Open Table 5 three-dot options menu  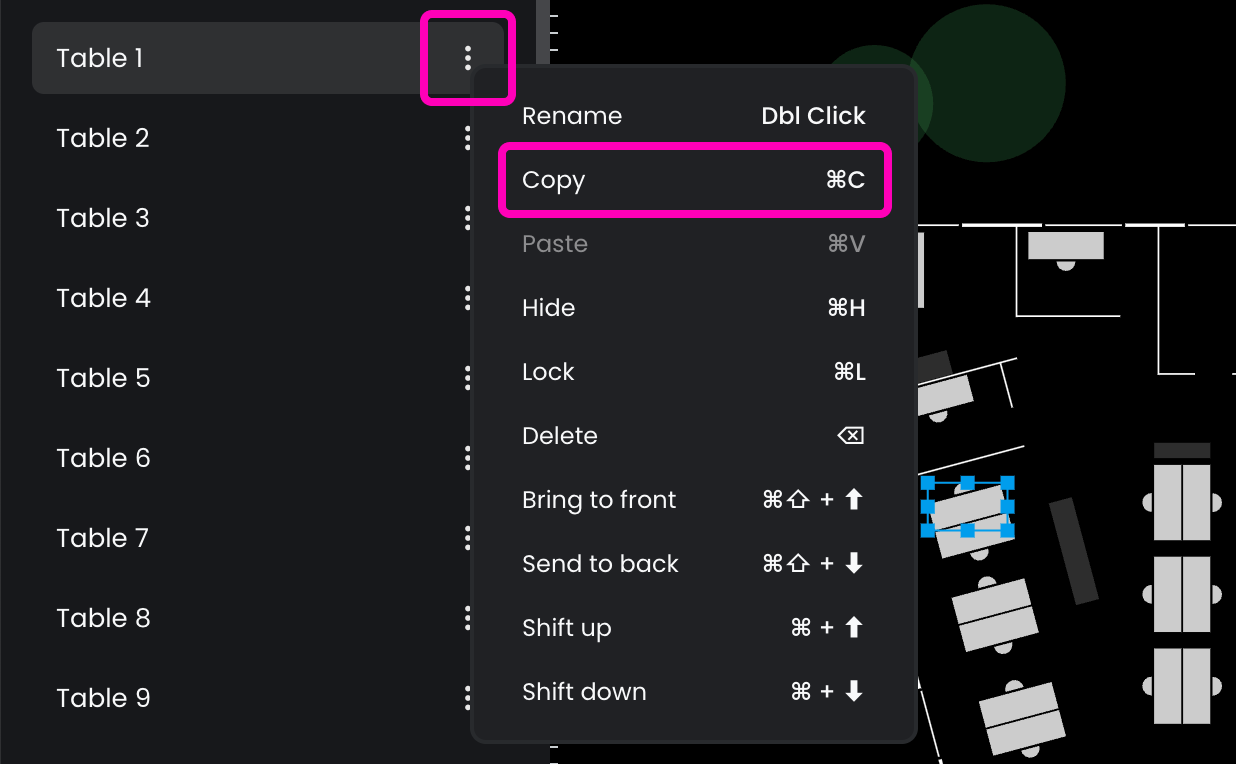[467, 378]
